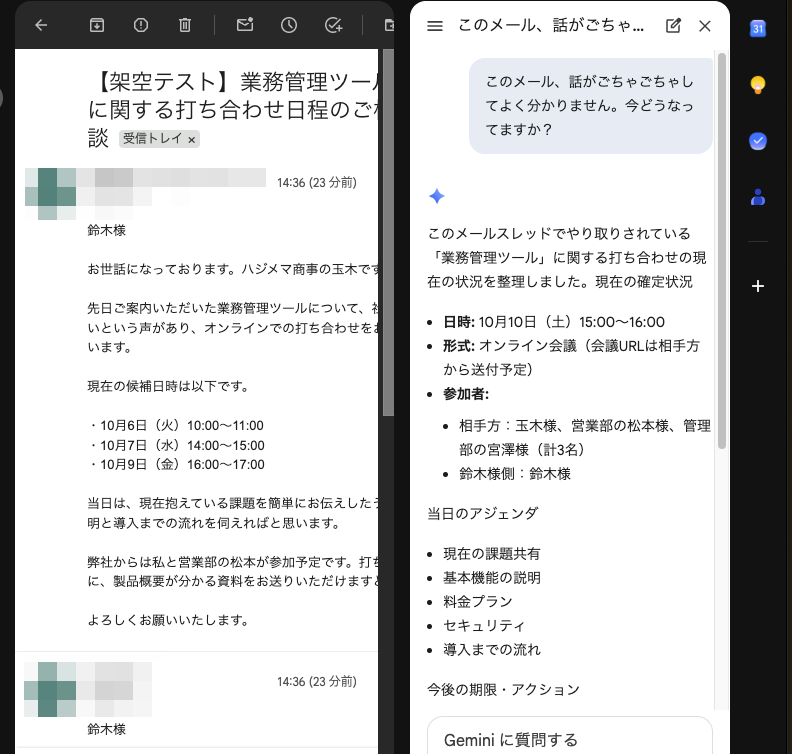Mark the email as unread
This screenshot has height=754, width=792.
245,25
